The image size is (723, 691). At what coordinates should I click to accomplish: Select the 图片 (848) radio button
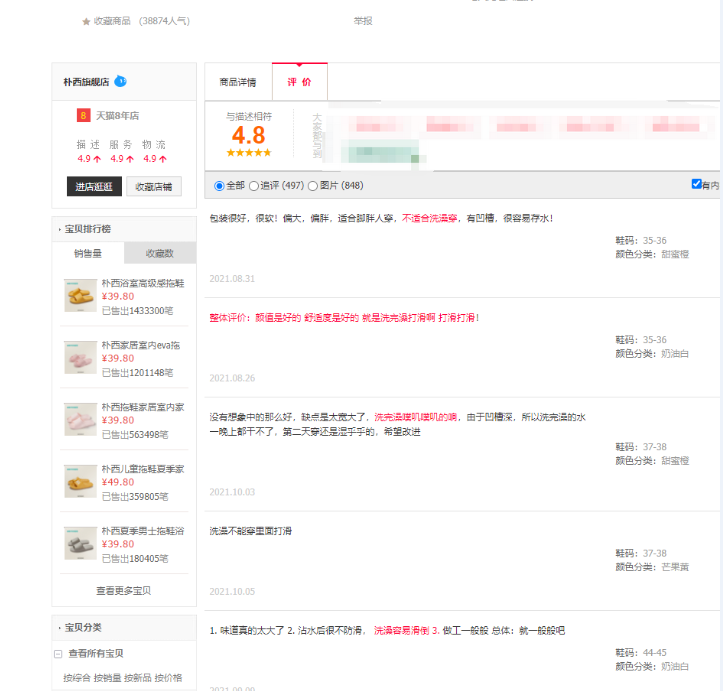313,186
